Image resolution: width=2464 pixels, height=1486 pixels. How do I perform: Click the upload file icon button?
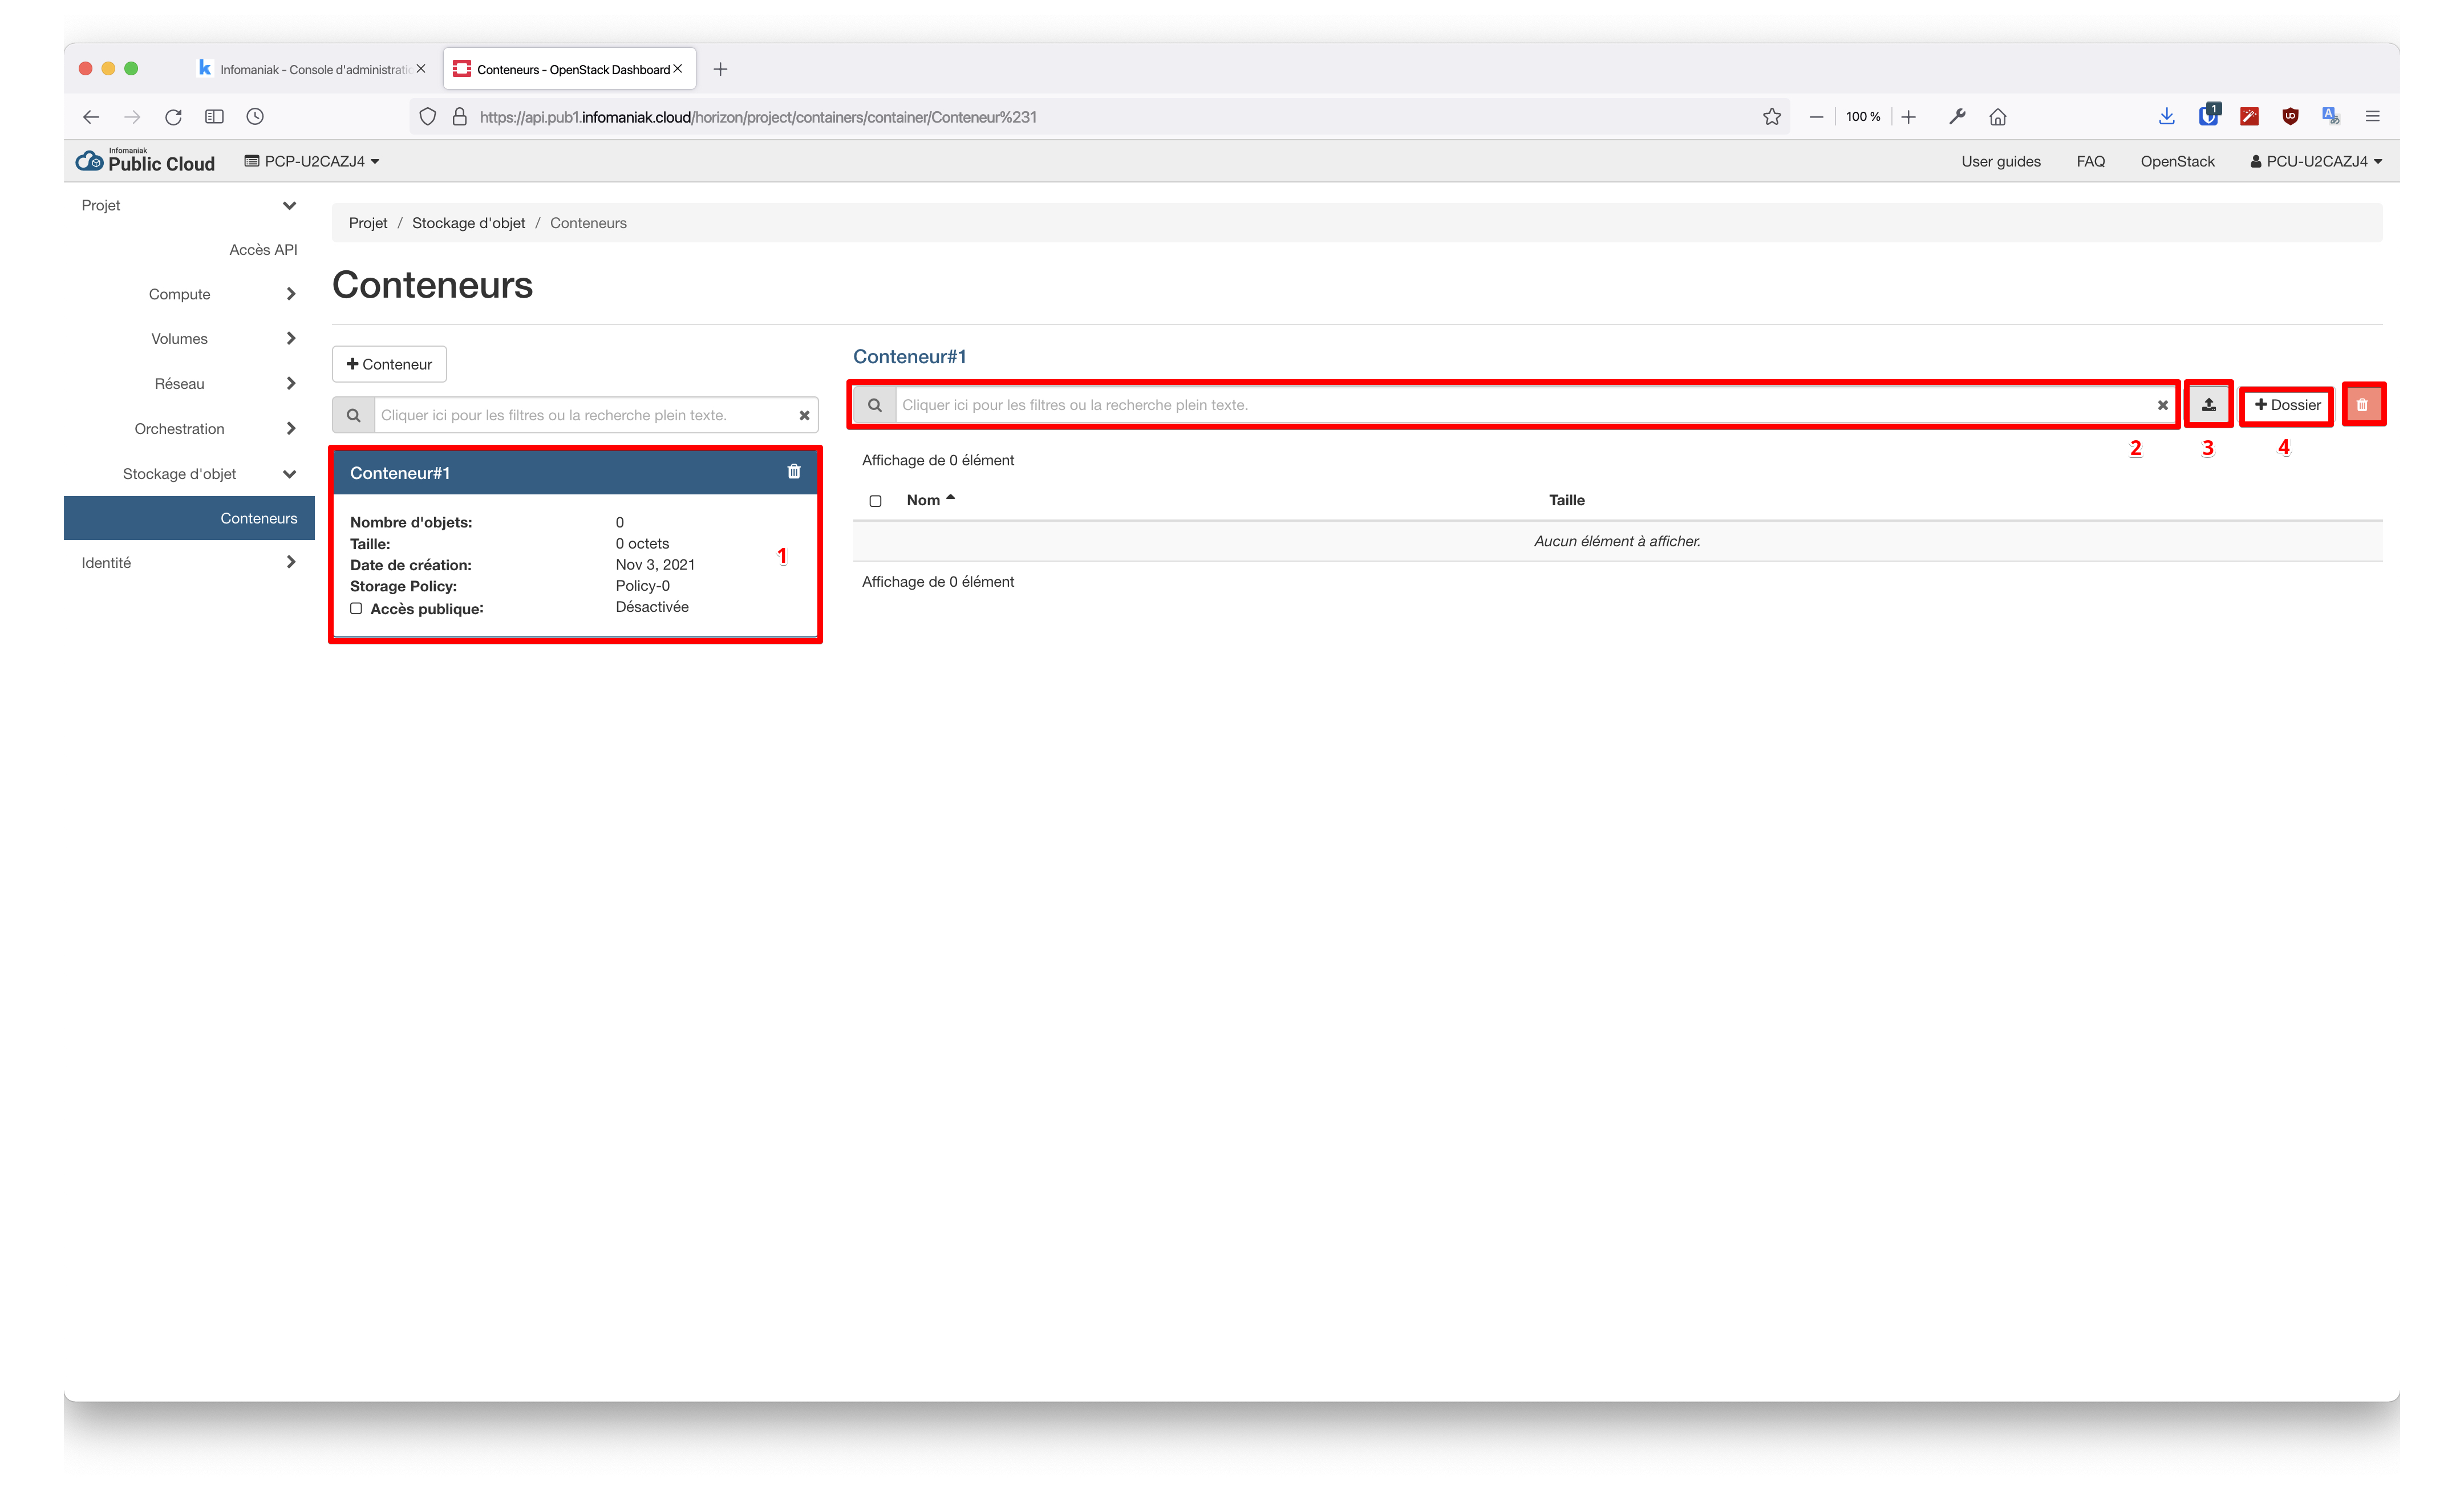pyautogui.click(x=2208, y=405)
